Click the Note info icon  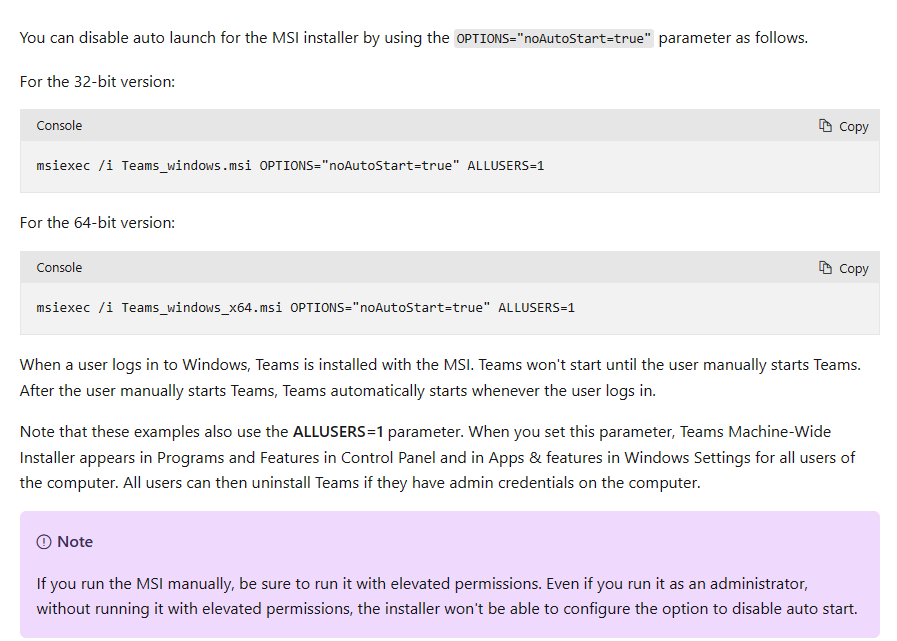[x=44, y=542]
